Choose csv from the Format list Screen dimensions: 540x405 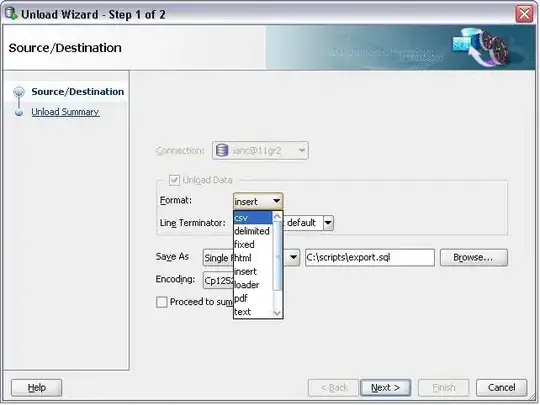pos(253,218)
